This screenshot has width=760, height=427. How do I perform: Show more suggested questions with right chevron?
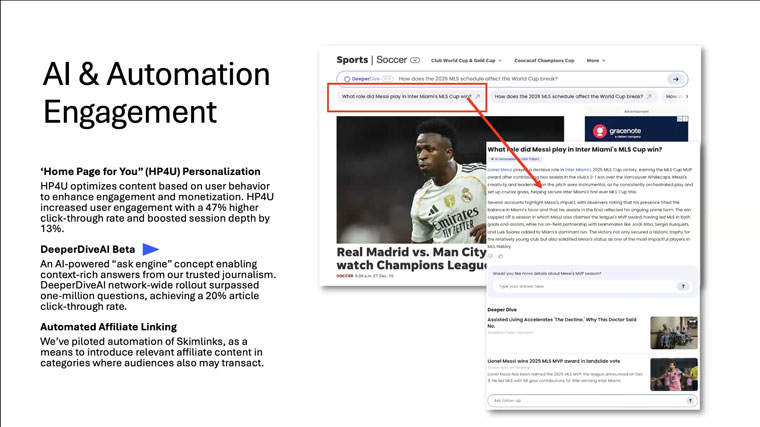[x=687, y=96]
